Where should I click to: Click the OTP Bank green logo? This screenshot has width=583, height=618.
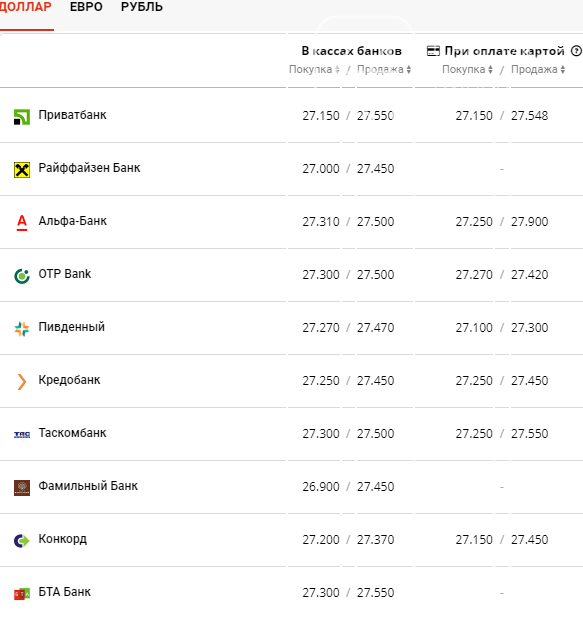click(x=22, y=276)
